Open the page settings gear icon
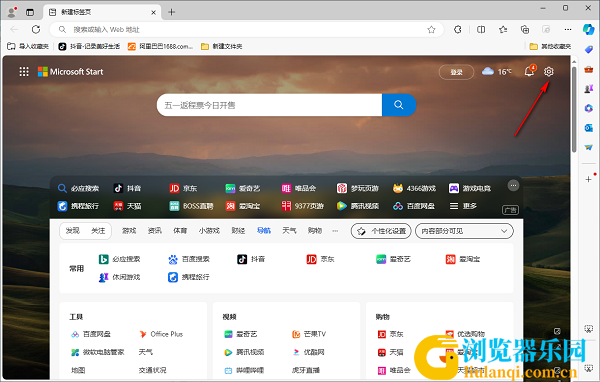The image size is (600, 382). pyautogui.click(x=548, y=72)
